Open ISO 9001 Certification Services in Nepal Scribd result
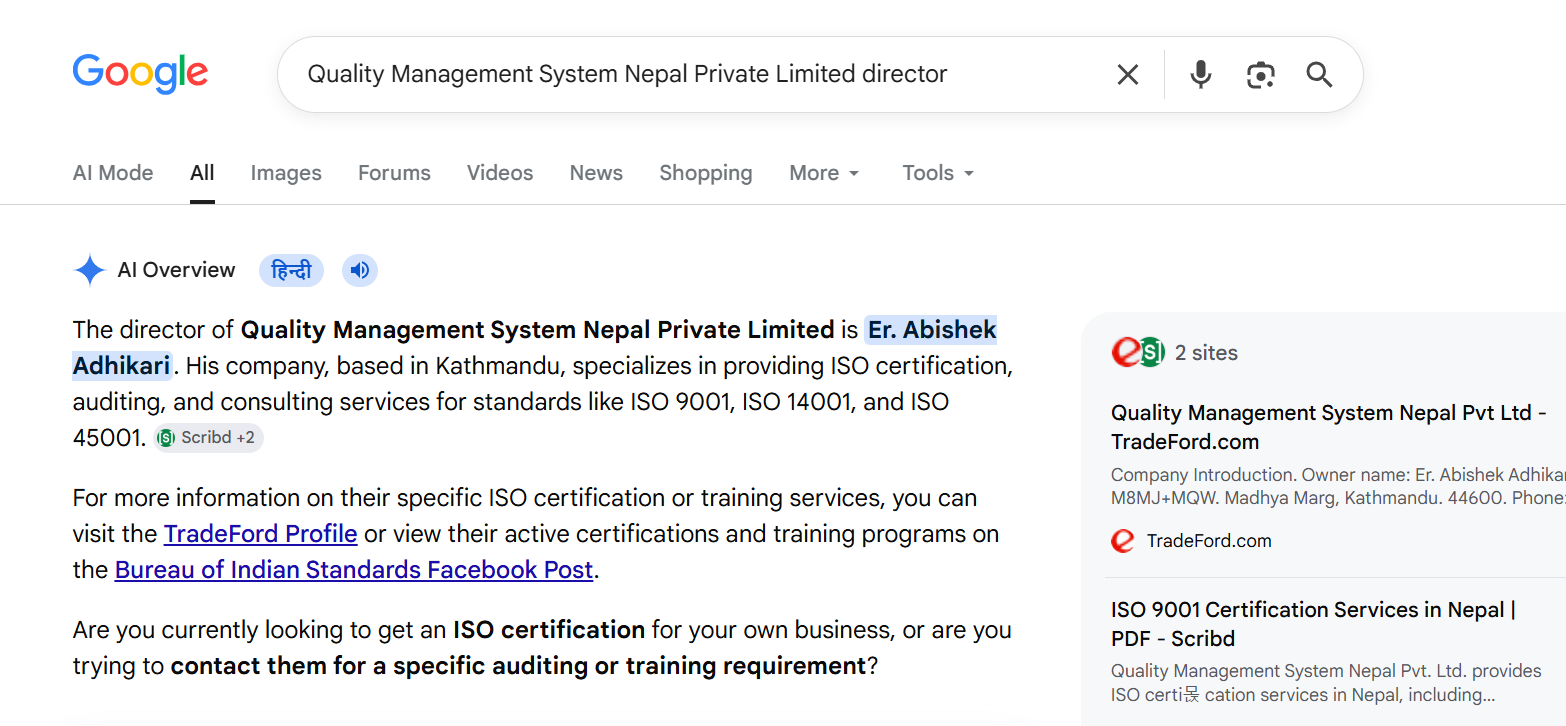This screenshot has height=726, width=1566. pyautogui.click(x=1313, y=624)
